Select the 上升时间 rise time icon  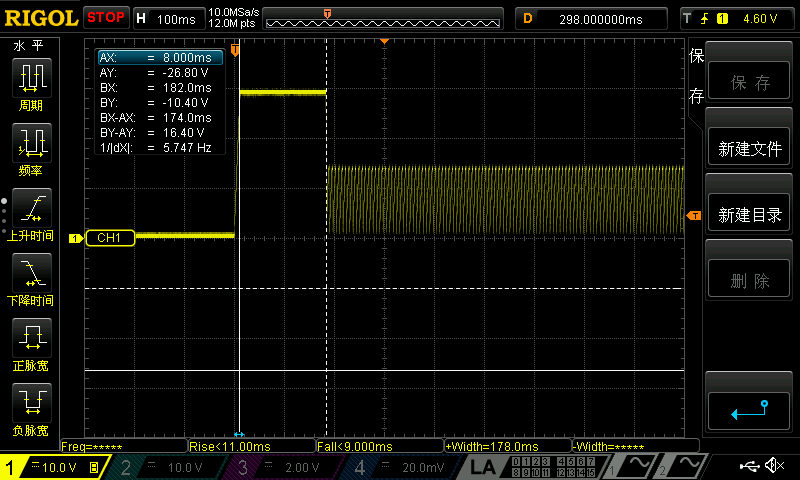32,208
